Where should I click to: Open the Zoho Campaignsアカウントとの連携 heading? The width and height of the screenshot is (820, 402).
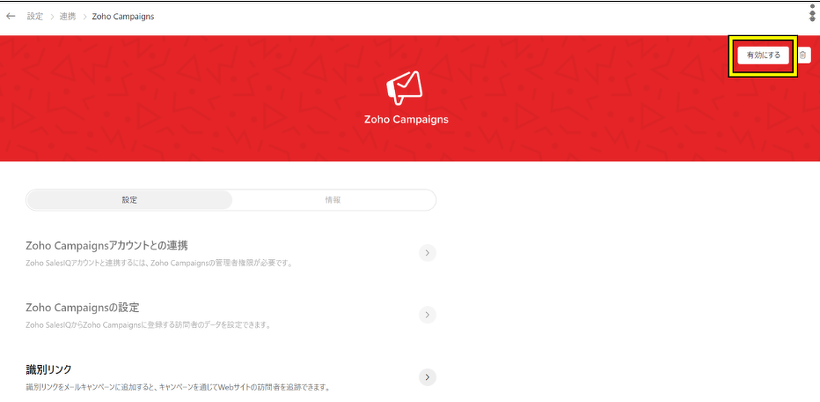[x=107, y=245]
